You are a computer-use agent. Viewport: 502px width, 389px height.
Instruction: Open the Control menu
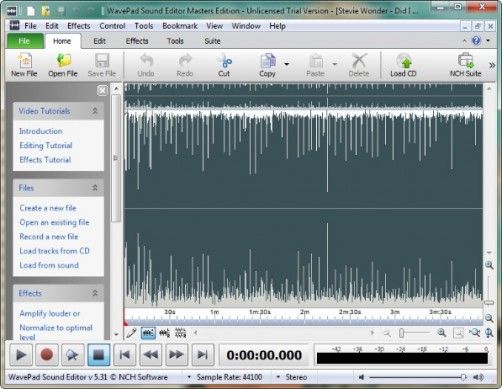click(x=112, y=26)
